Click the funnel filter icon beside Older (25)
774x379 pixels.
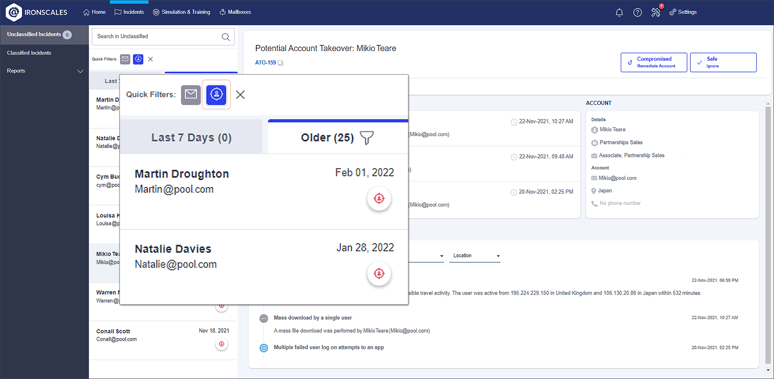point(367,138)
